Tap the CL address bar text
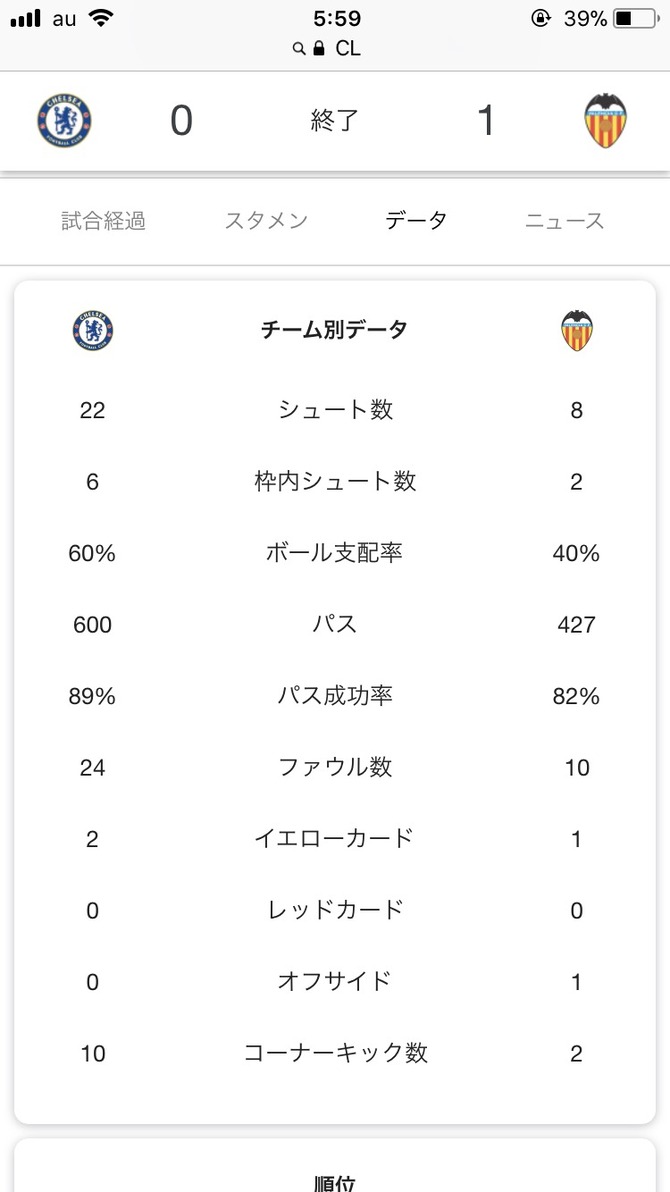The height and width of the screenshot is (1192, 670). pos(348,49)
